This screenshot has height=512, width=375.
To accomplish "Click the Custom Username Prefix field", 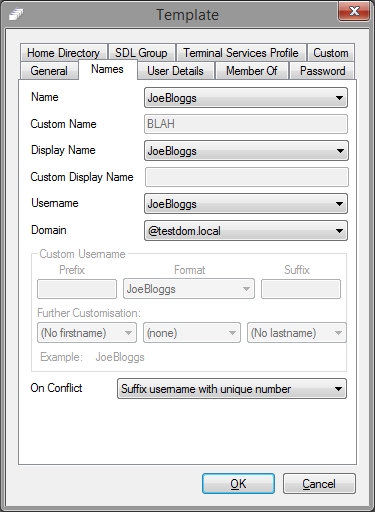I will (77, 289).
